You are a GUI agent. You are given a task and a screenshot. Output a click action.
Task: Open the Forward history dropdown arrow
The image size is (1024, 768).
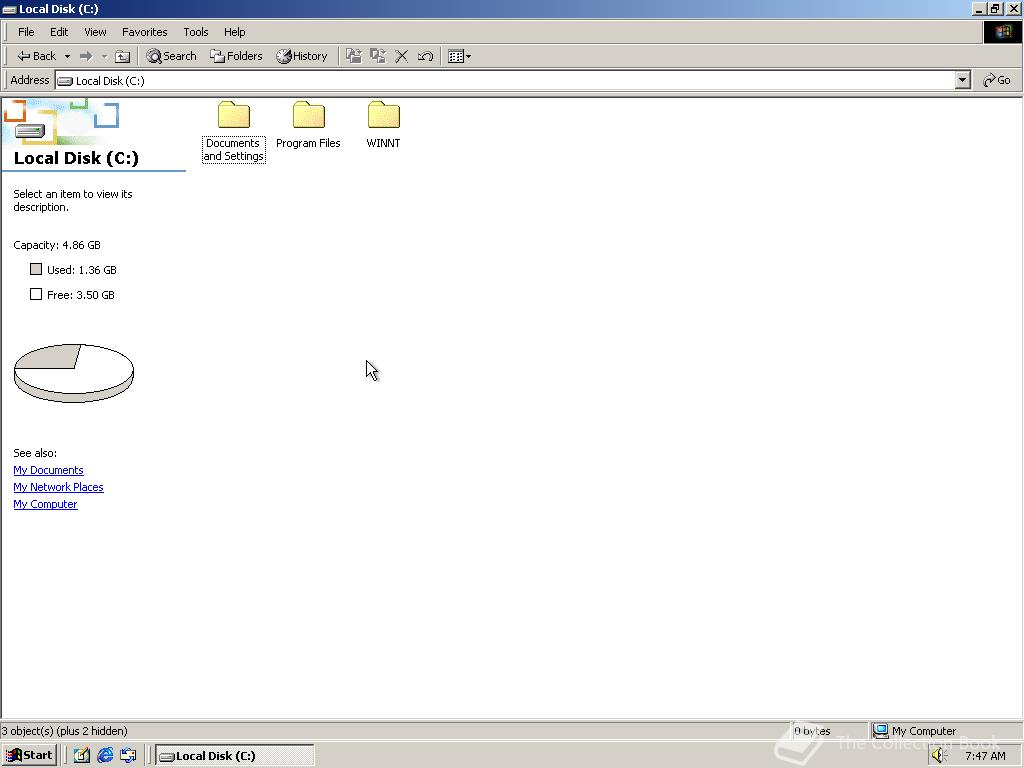pyautogui.click(x=104, y=56)
